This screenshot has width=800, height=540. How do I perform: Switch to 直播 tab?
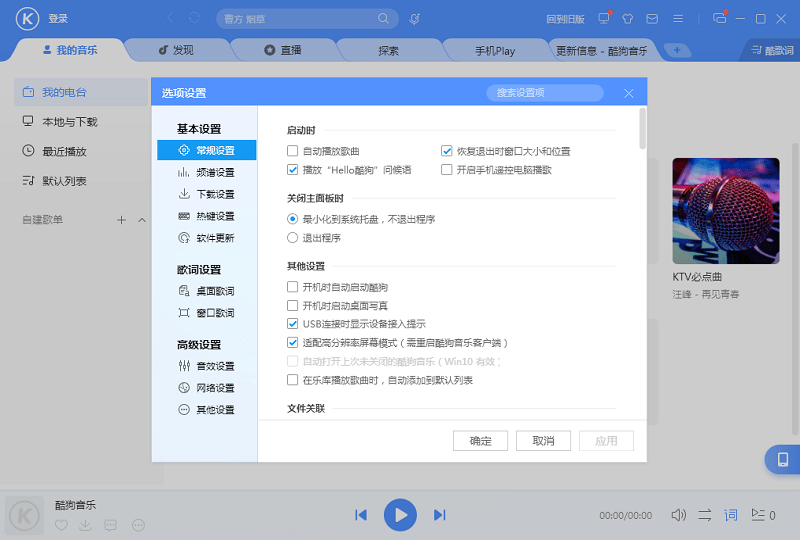(283, 50)
